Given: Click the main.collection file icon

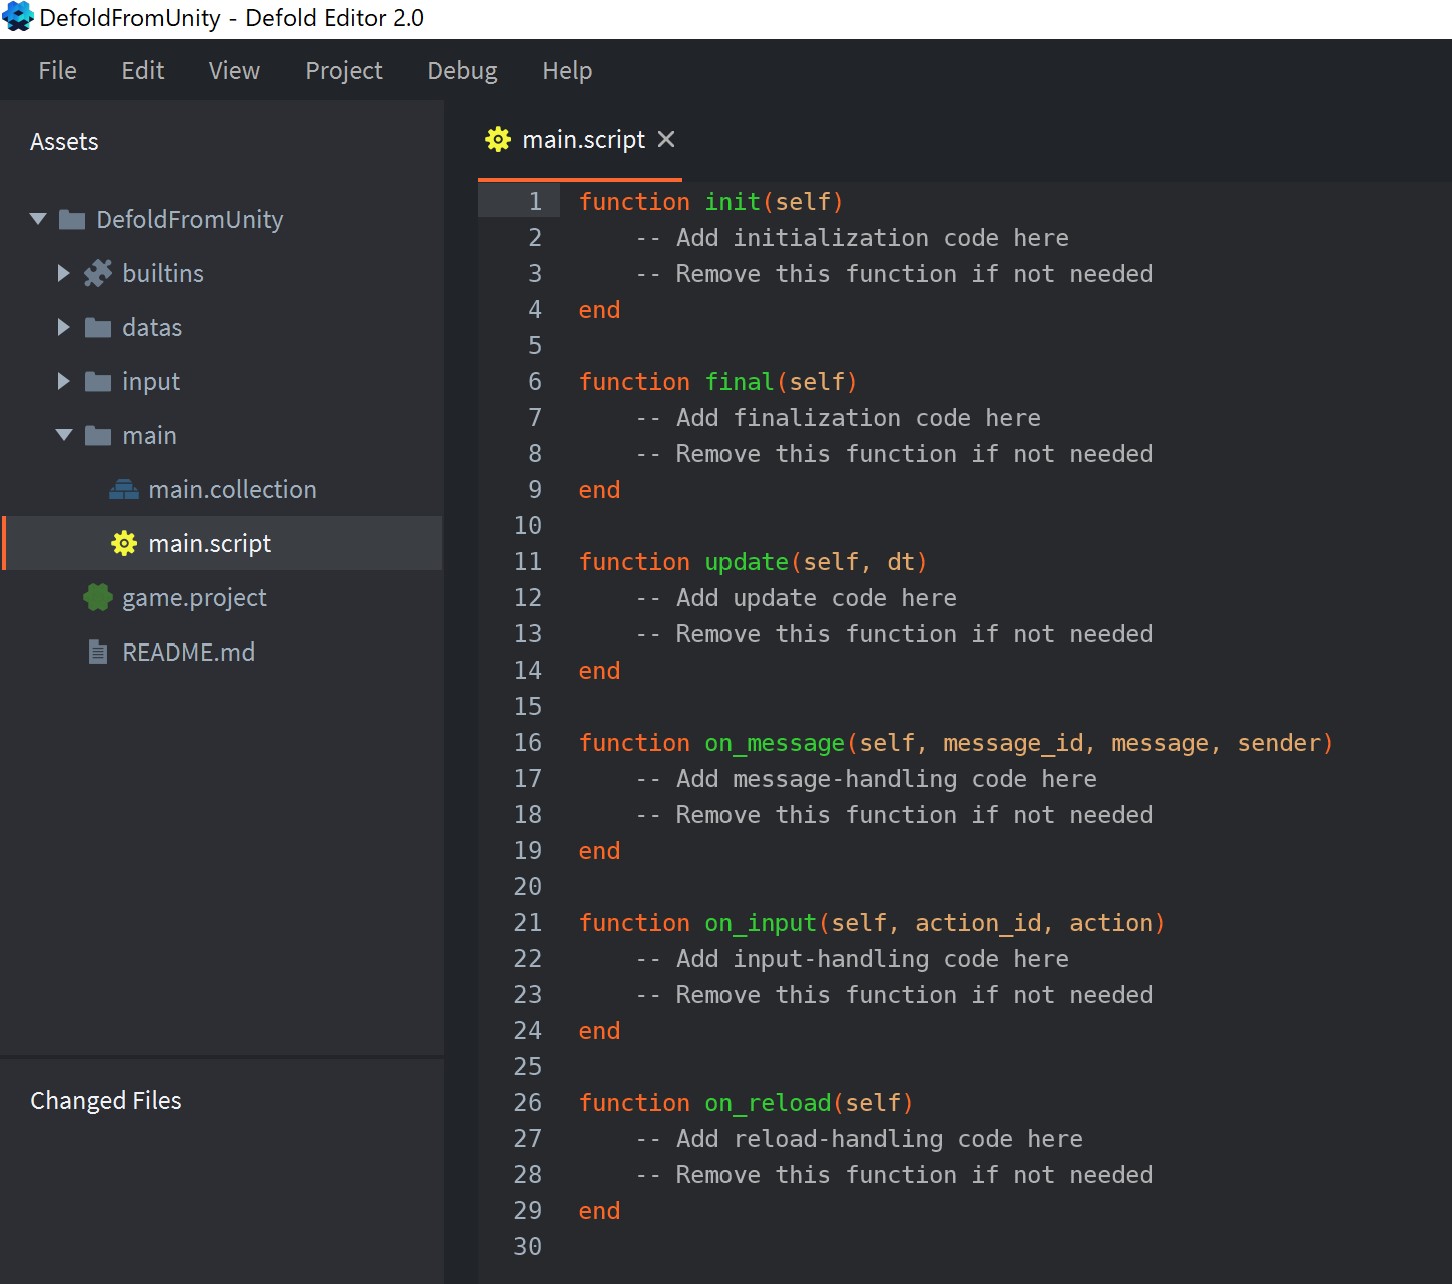Looking at the screenshot, I should [124, 489].
